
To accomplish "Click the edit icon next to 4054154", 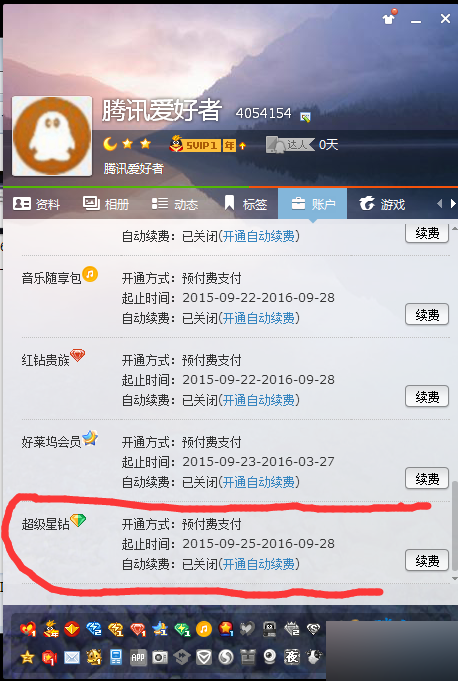I will (x=306, y=116).
